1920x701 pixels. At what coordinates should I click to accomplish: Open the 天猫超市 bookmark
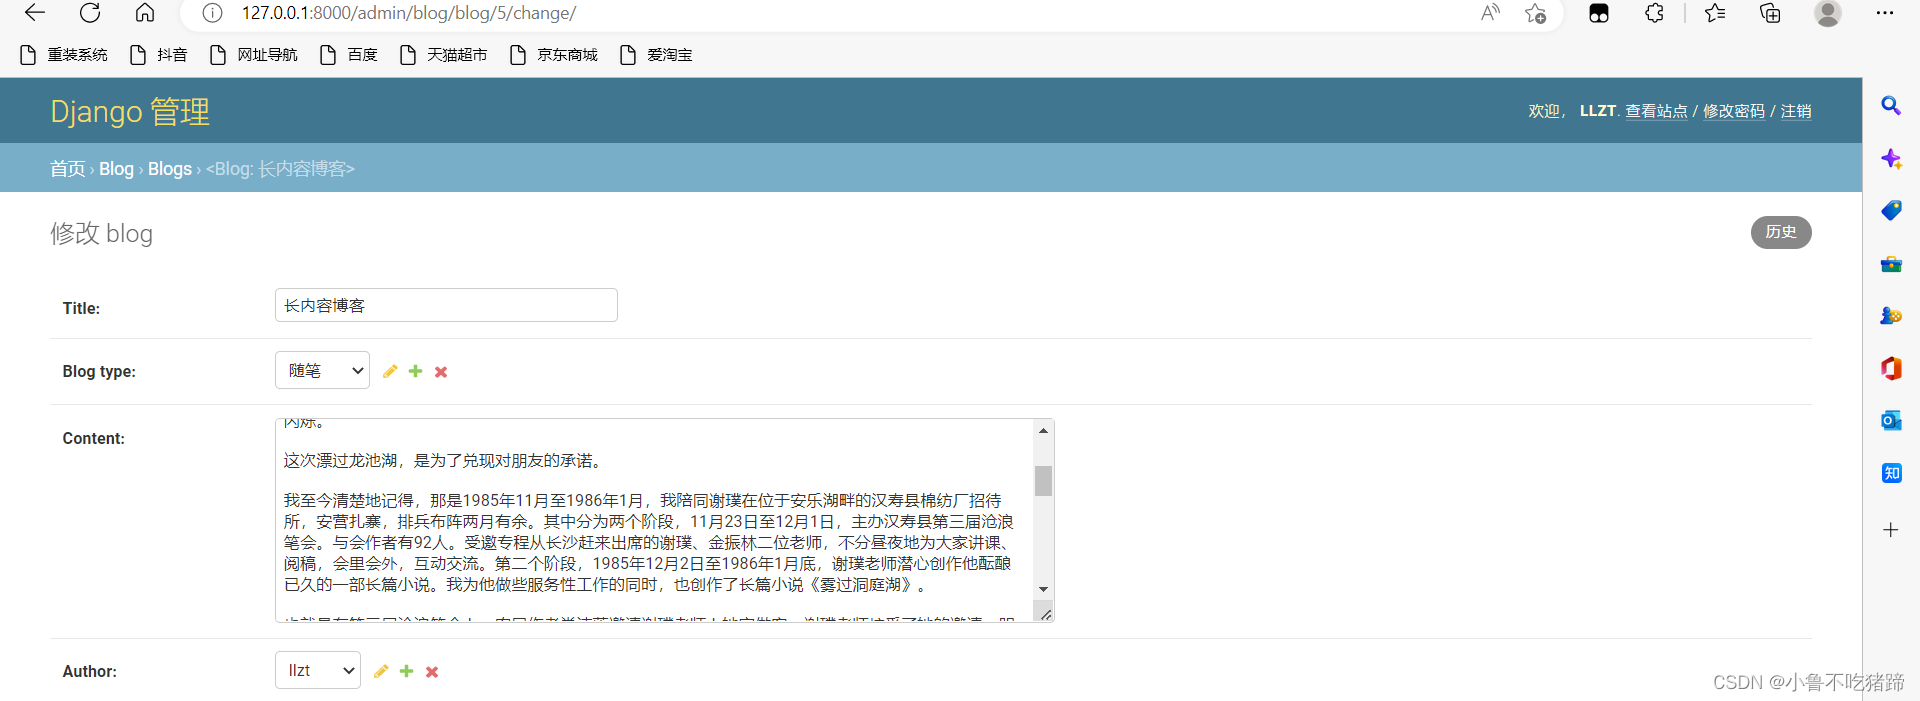click(x=444, y=55)
